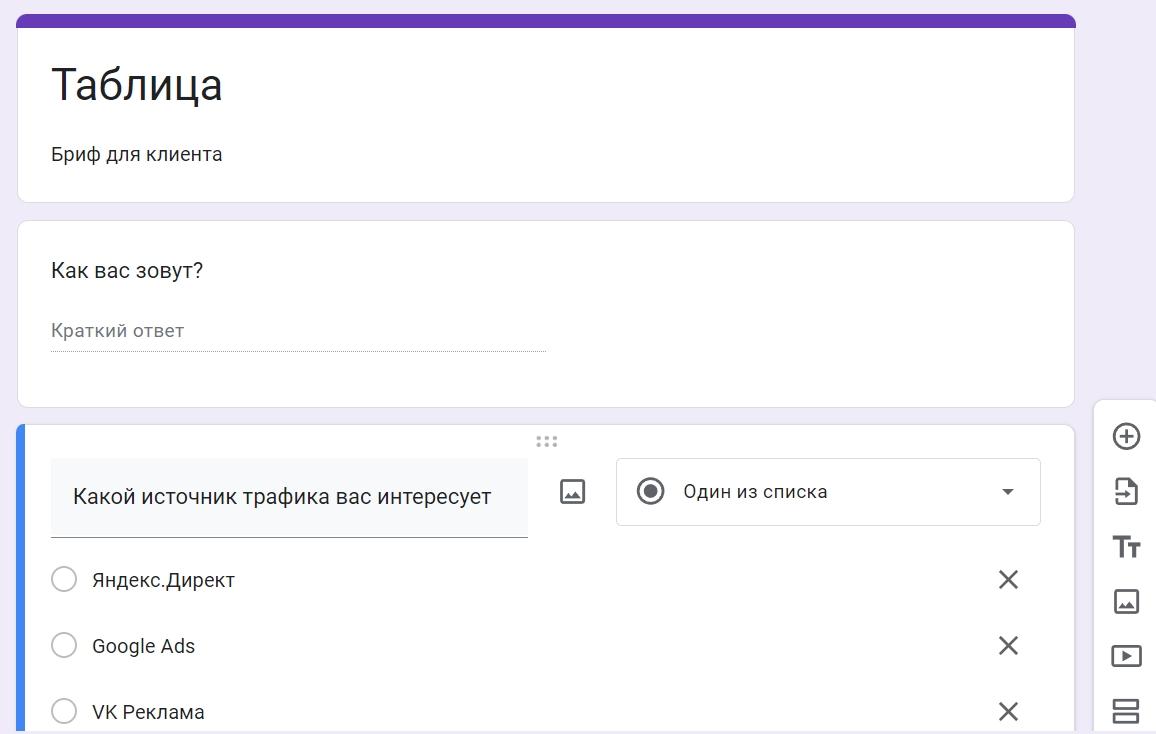1156x734 pixels.
Task: Click the Import questions icon
Action: tap(1126, 491)
